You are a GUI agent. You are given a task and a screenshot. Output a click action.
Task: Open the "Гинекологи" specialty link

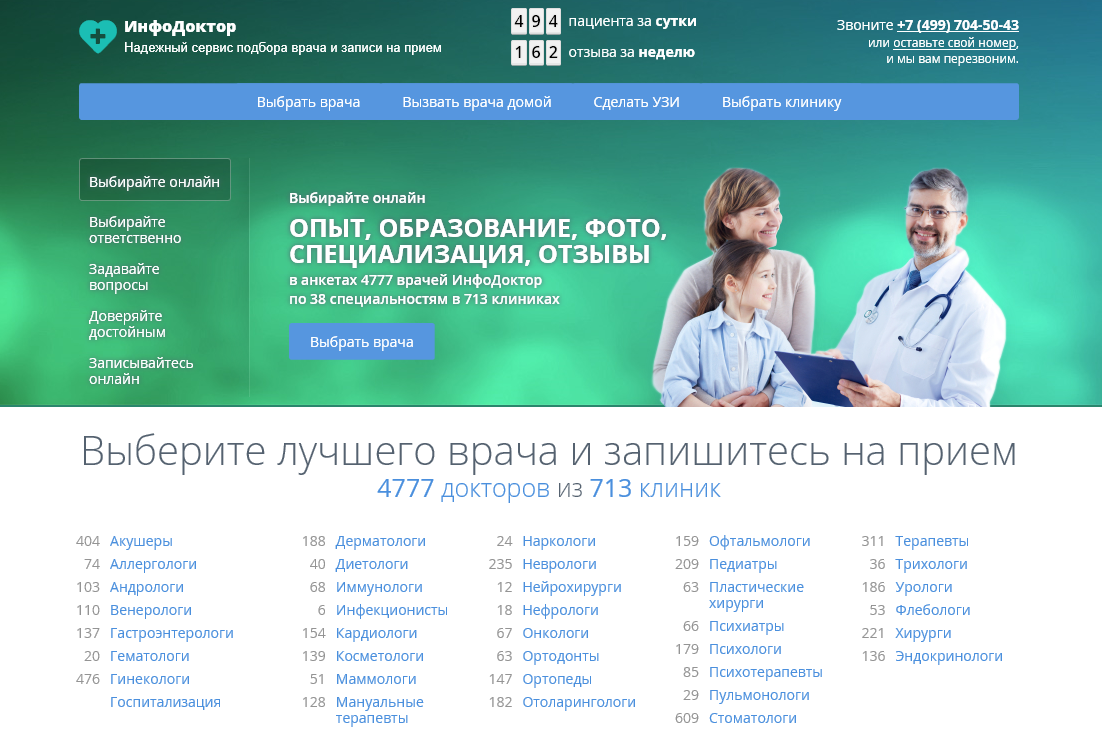[x=150, y=679]
